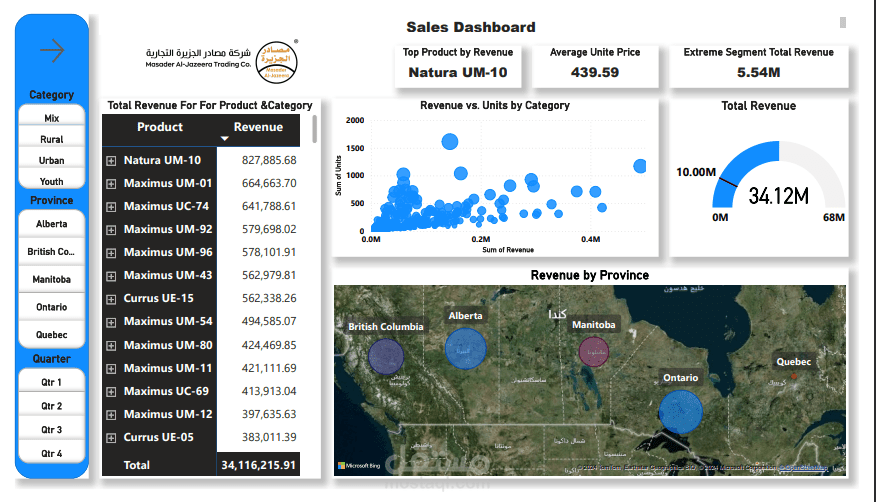Expand the Currus UE-15 row

click(111, 299)
